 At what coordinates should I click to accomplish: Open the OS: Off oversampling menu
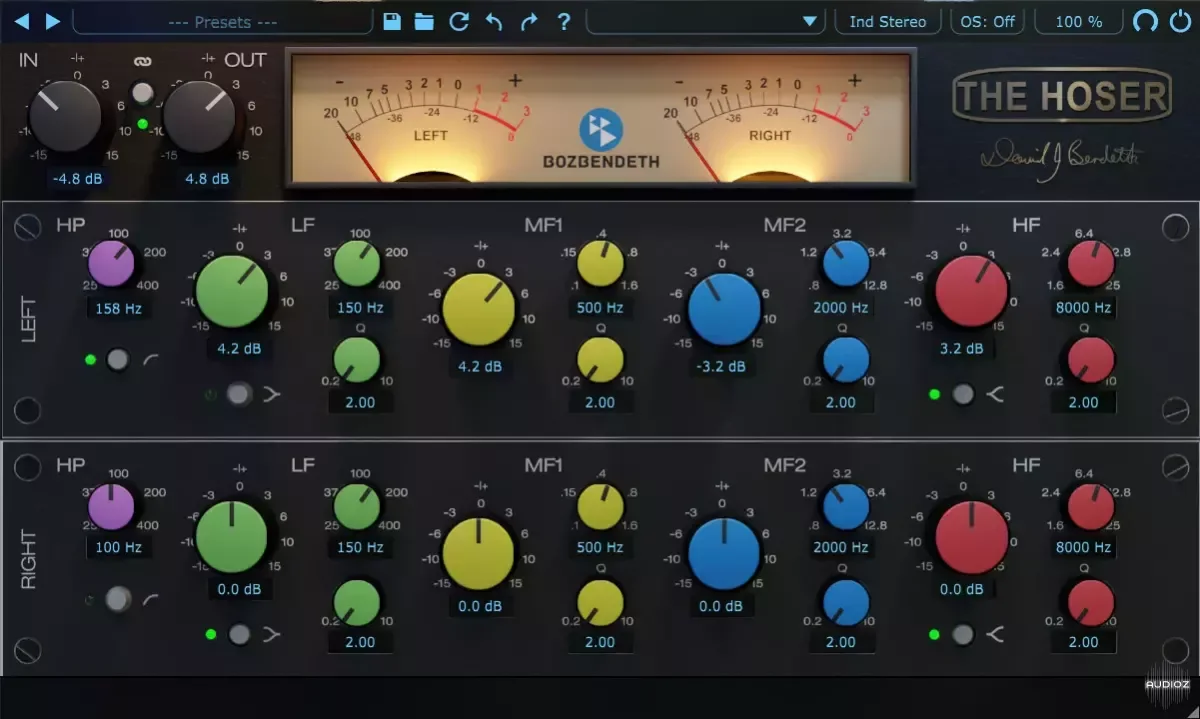point(988,21)
